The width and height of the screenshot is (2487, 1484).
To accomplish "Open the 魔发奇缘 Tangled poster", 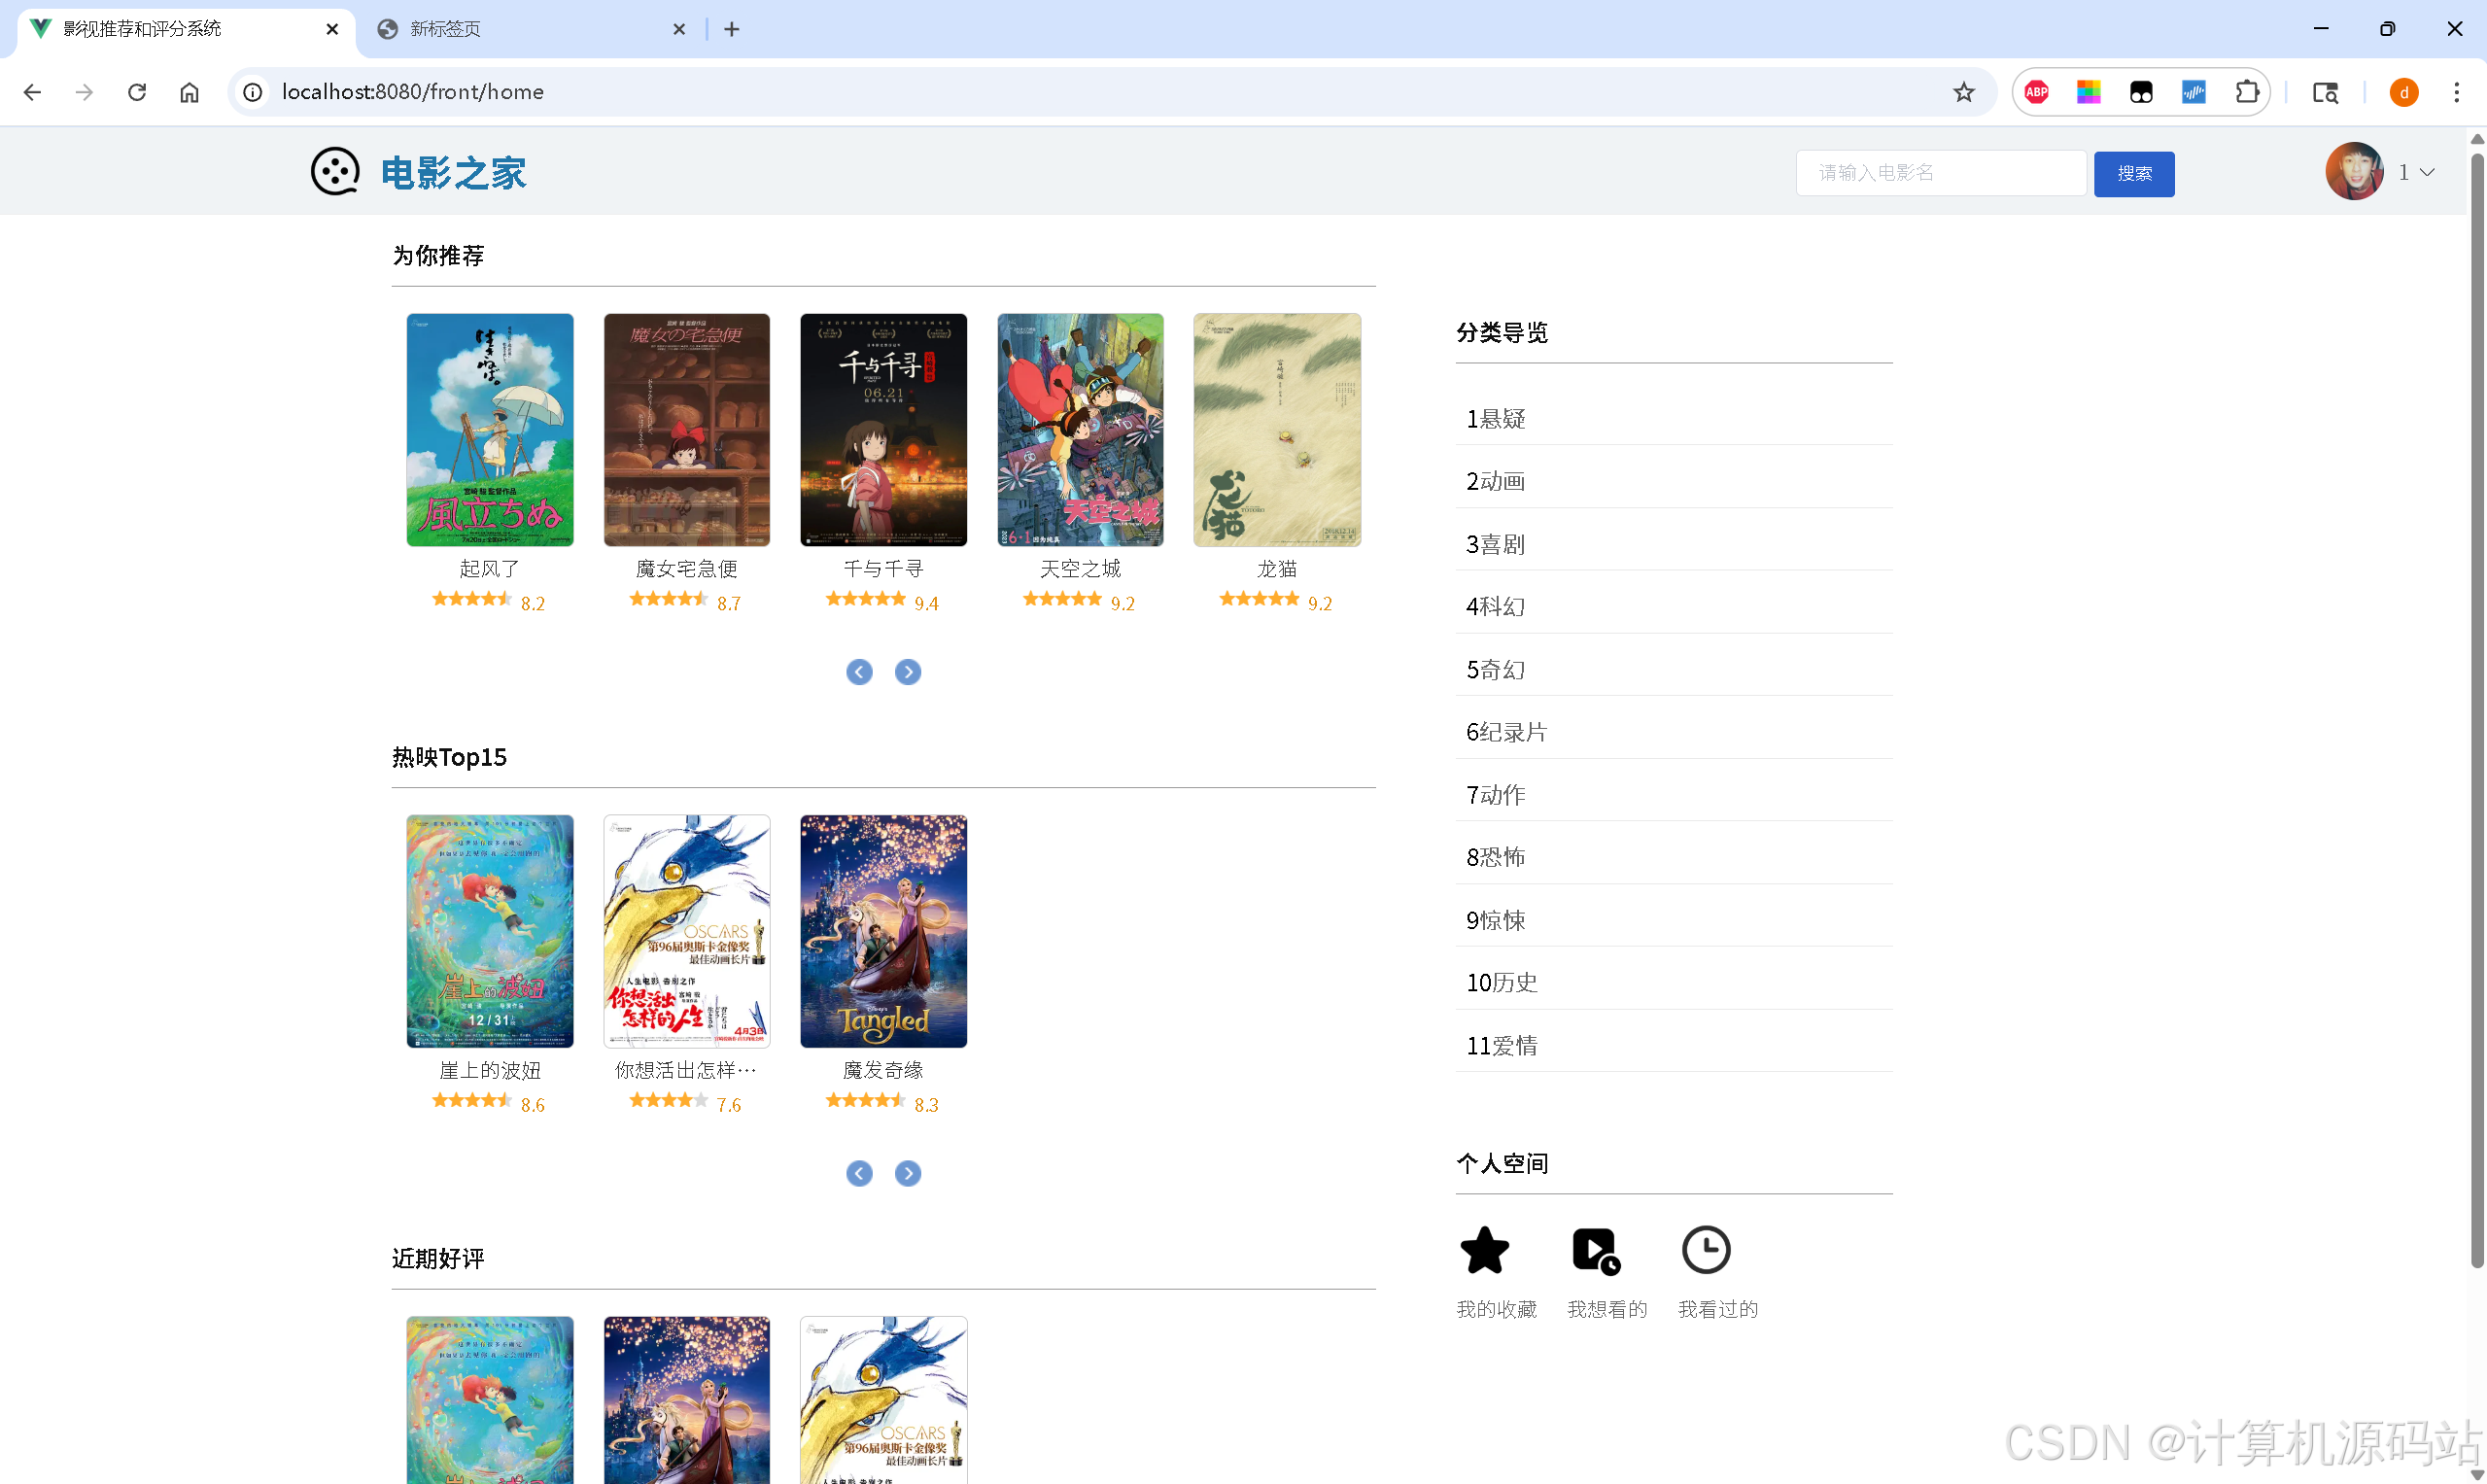I will 883,931.
